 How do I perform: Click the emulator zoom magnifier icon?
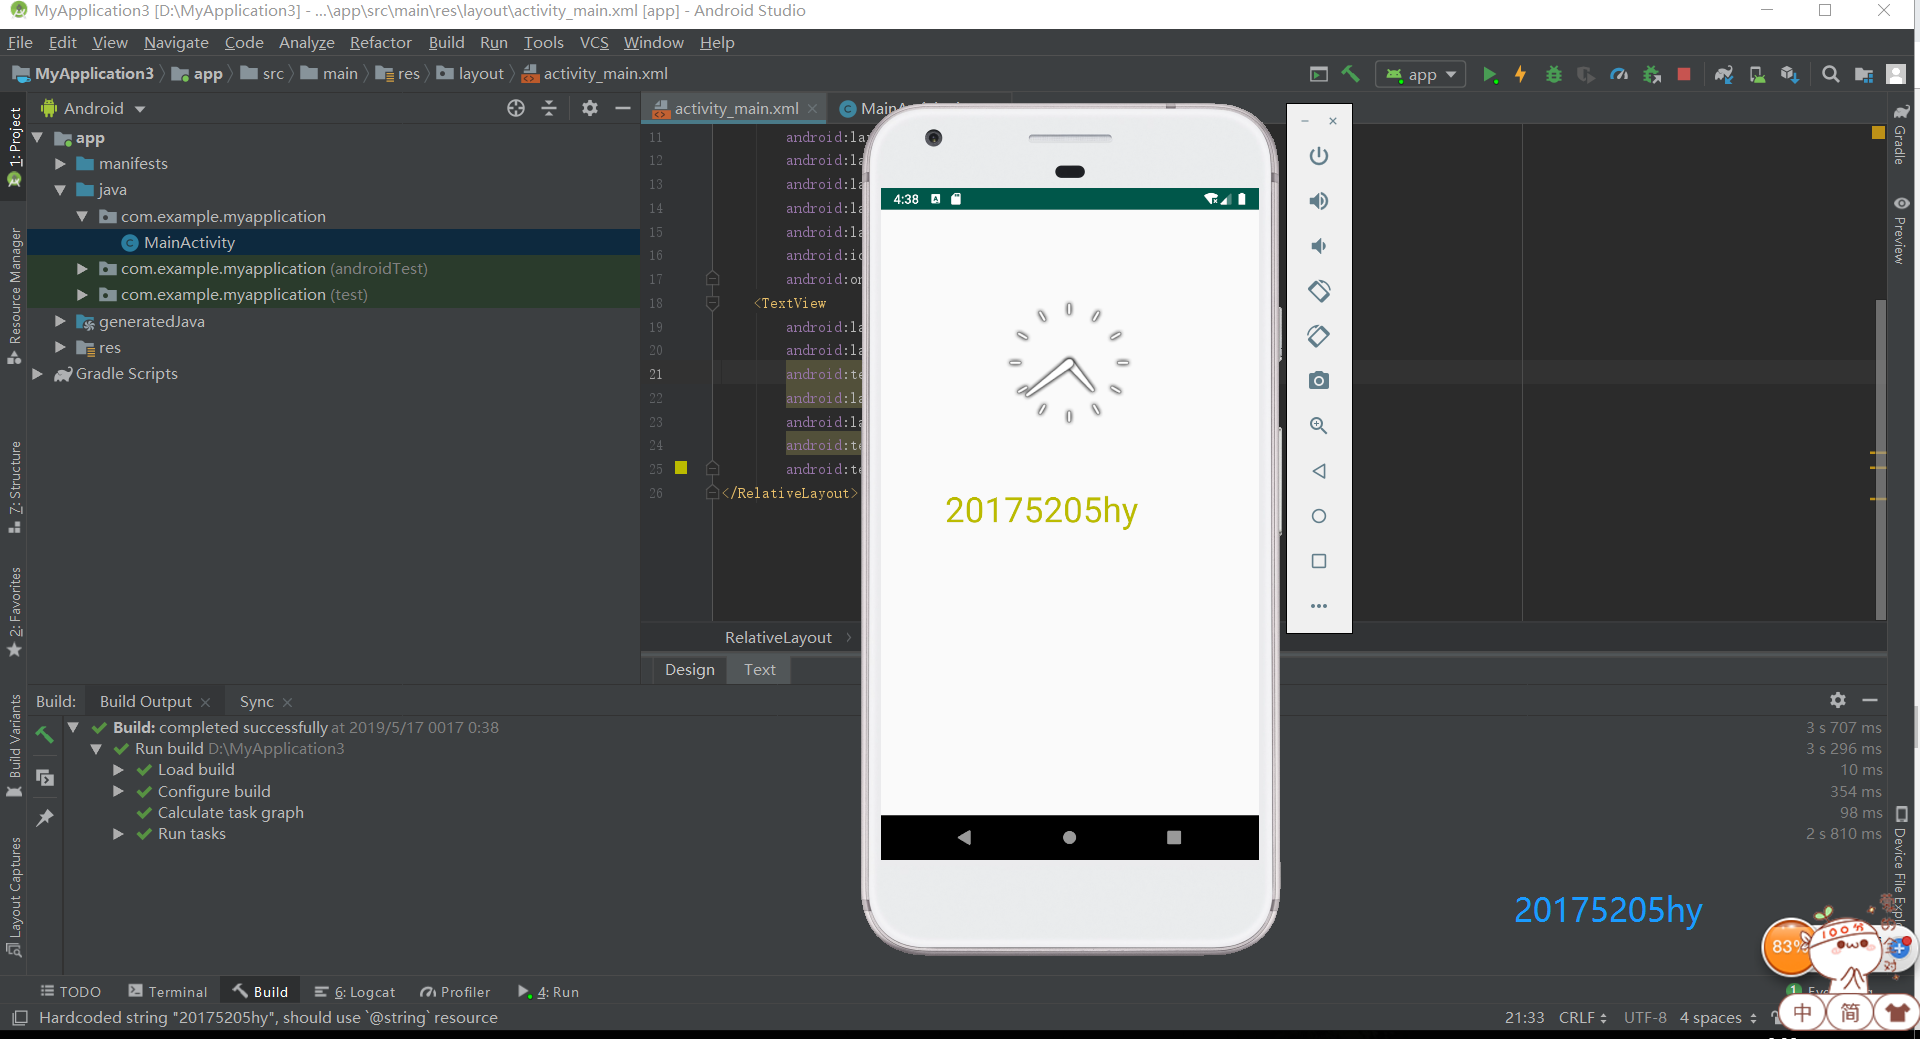pyautogui.click(x=1319, y=426)
